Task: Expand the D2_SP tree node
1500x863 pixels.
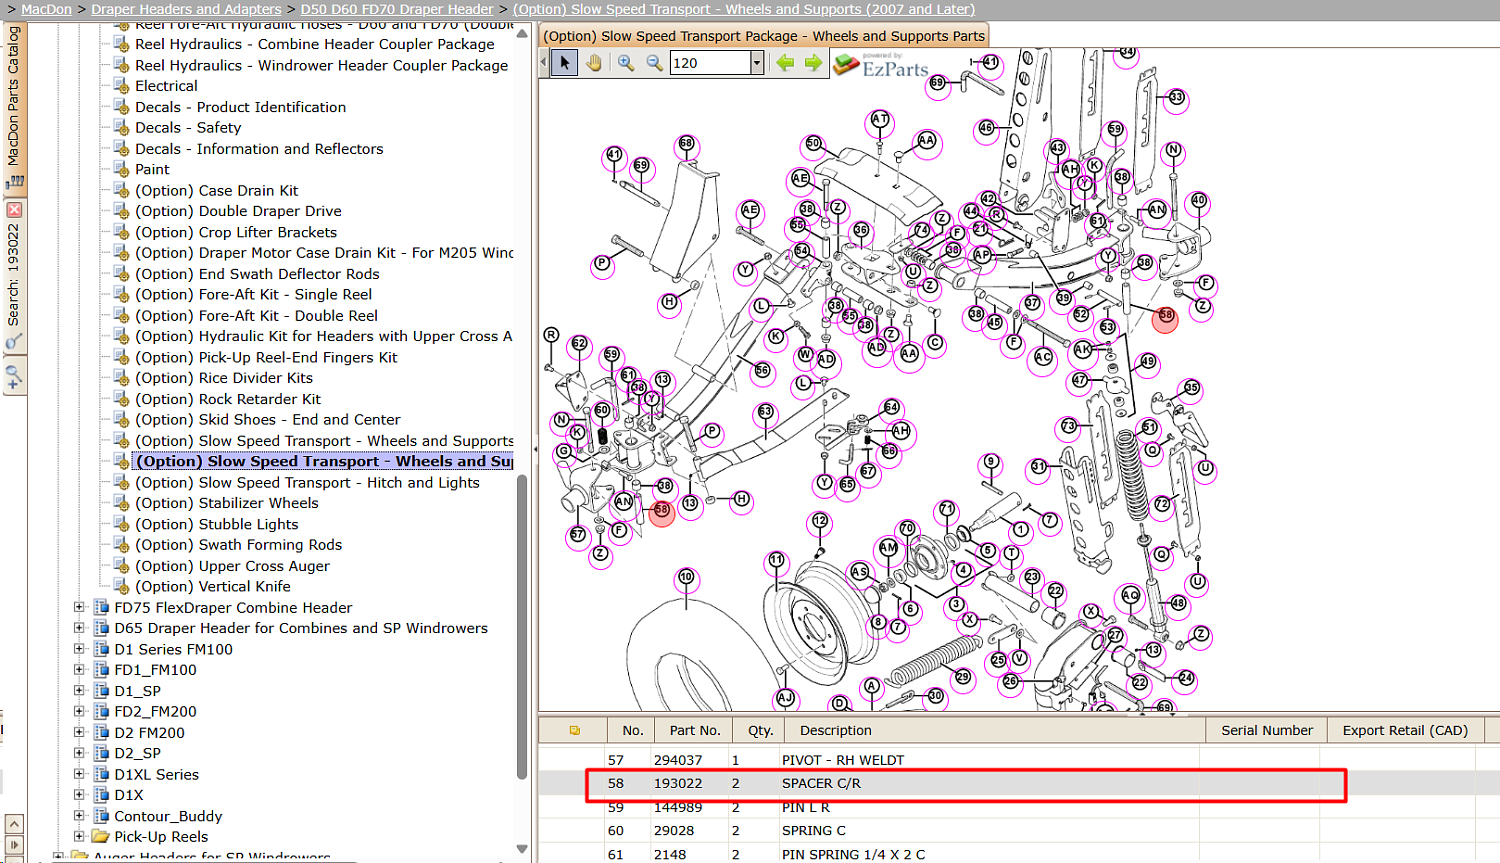Action: click(x=79, y=753)
